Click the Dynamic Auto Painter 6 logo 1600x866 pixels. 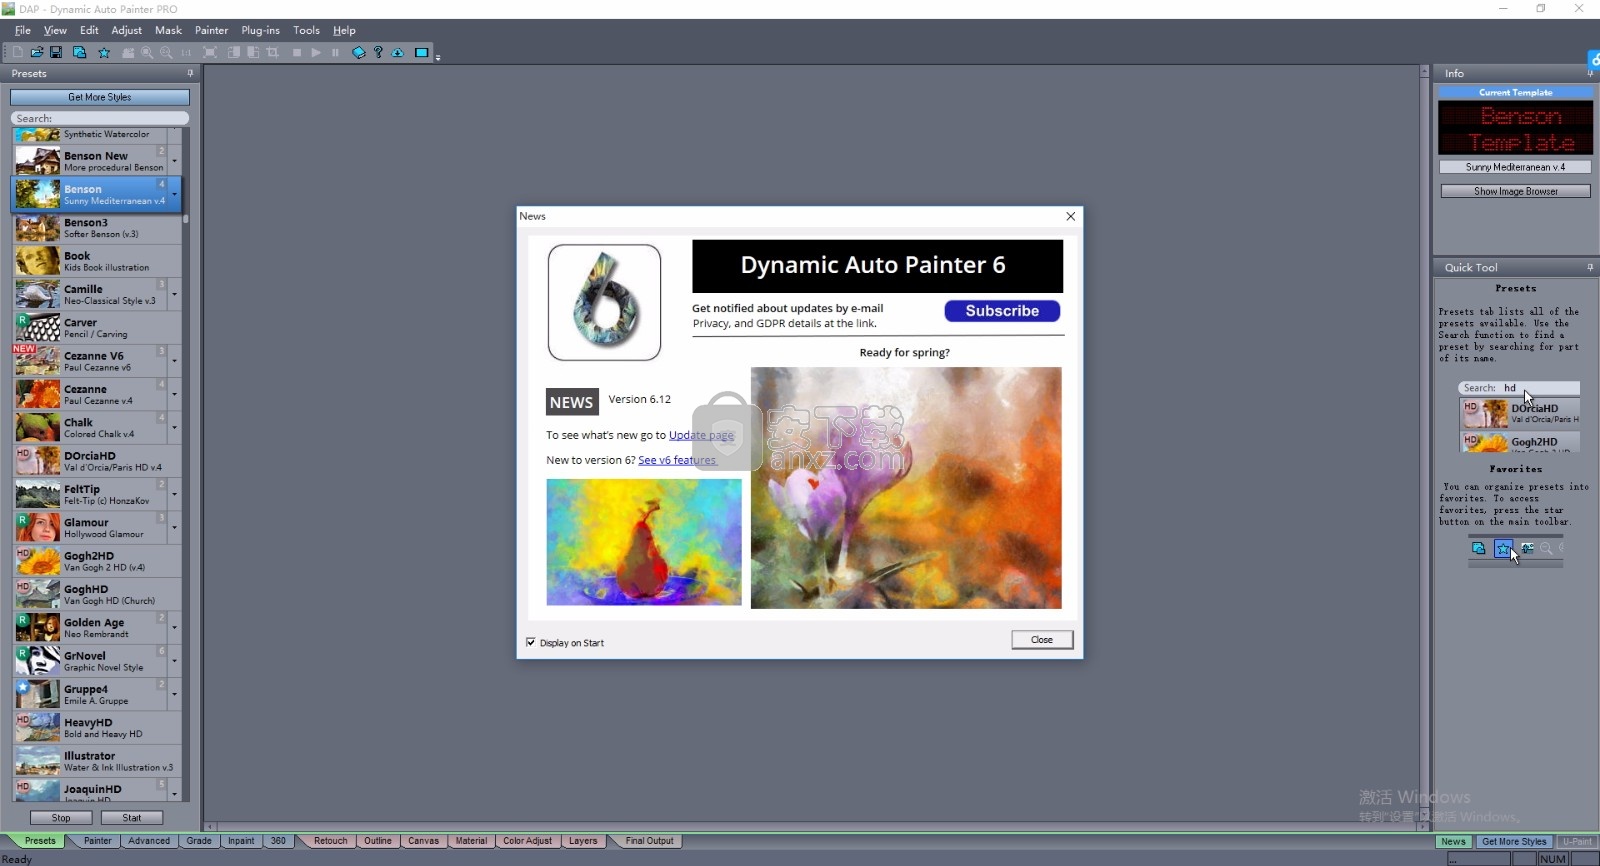(604, 302)
